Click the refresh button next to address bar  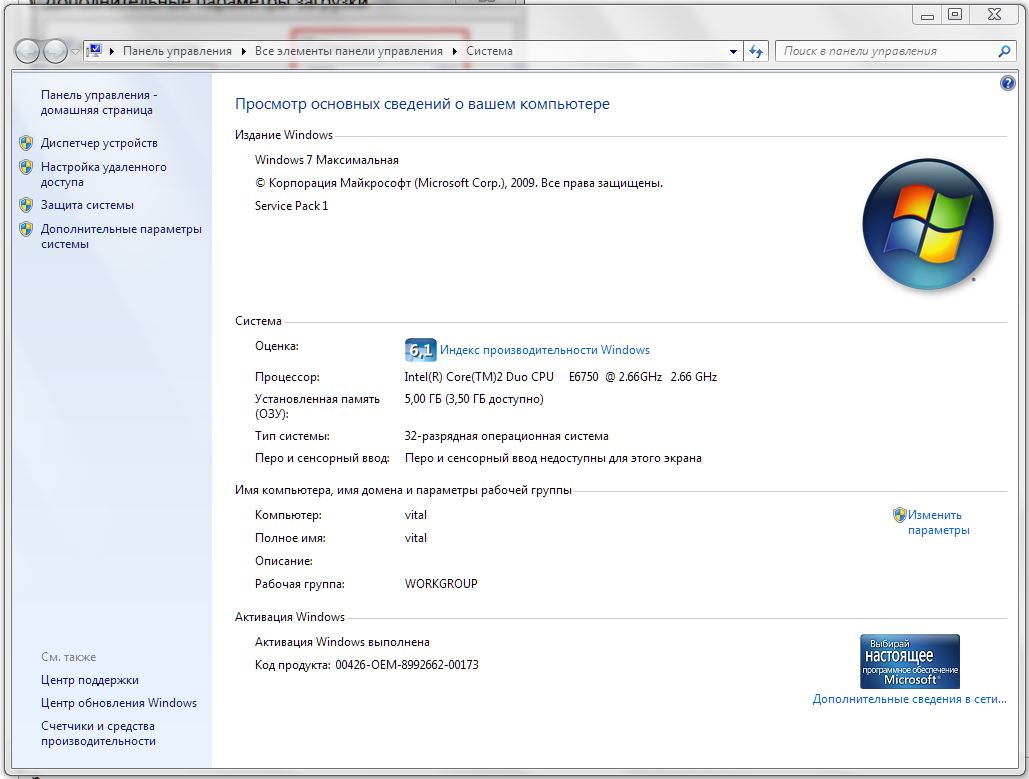coord(755,51)
